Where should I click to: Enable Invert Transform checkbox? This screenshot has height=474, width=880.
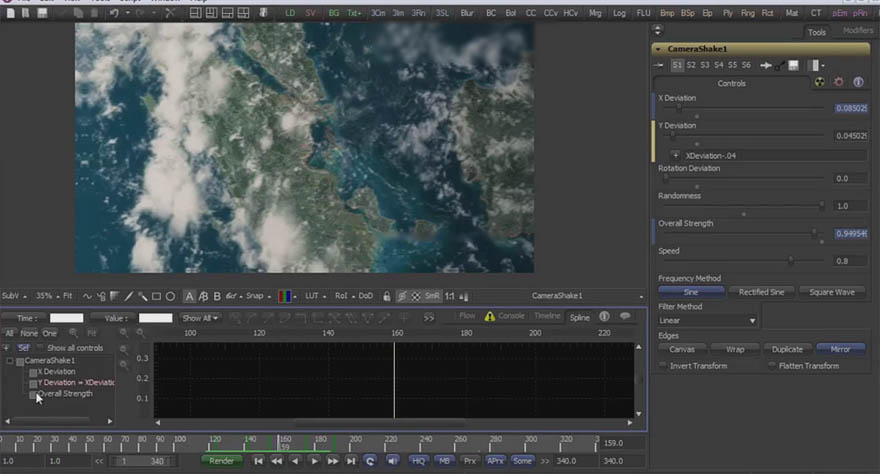(x=663, y=365)
